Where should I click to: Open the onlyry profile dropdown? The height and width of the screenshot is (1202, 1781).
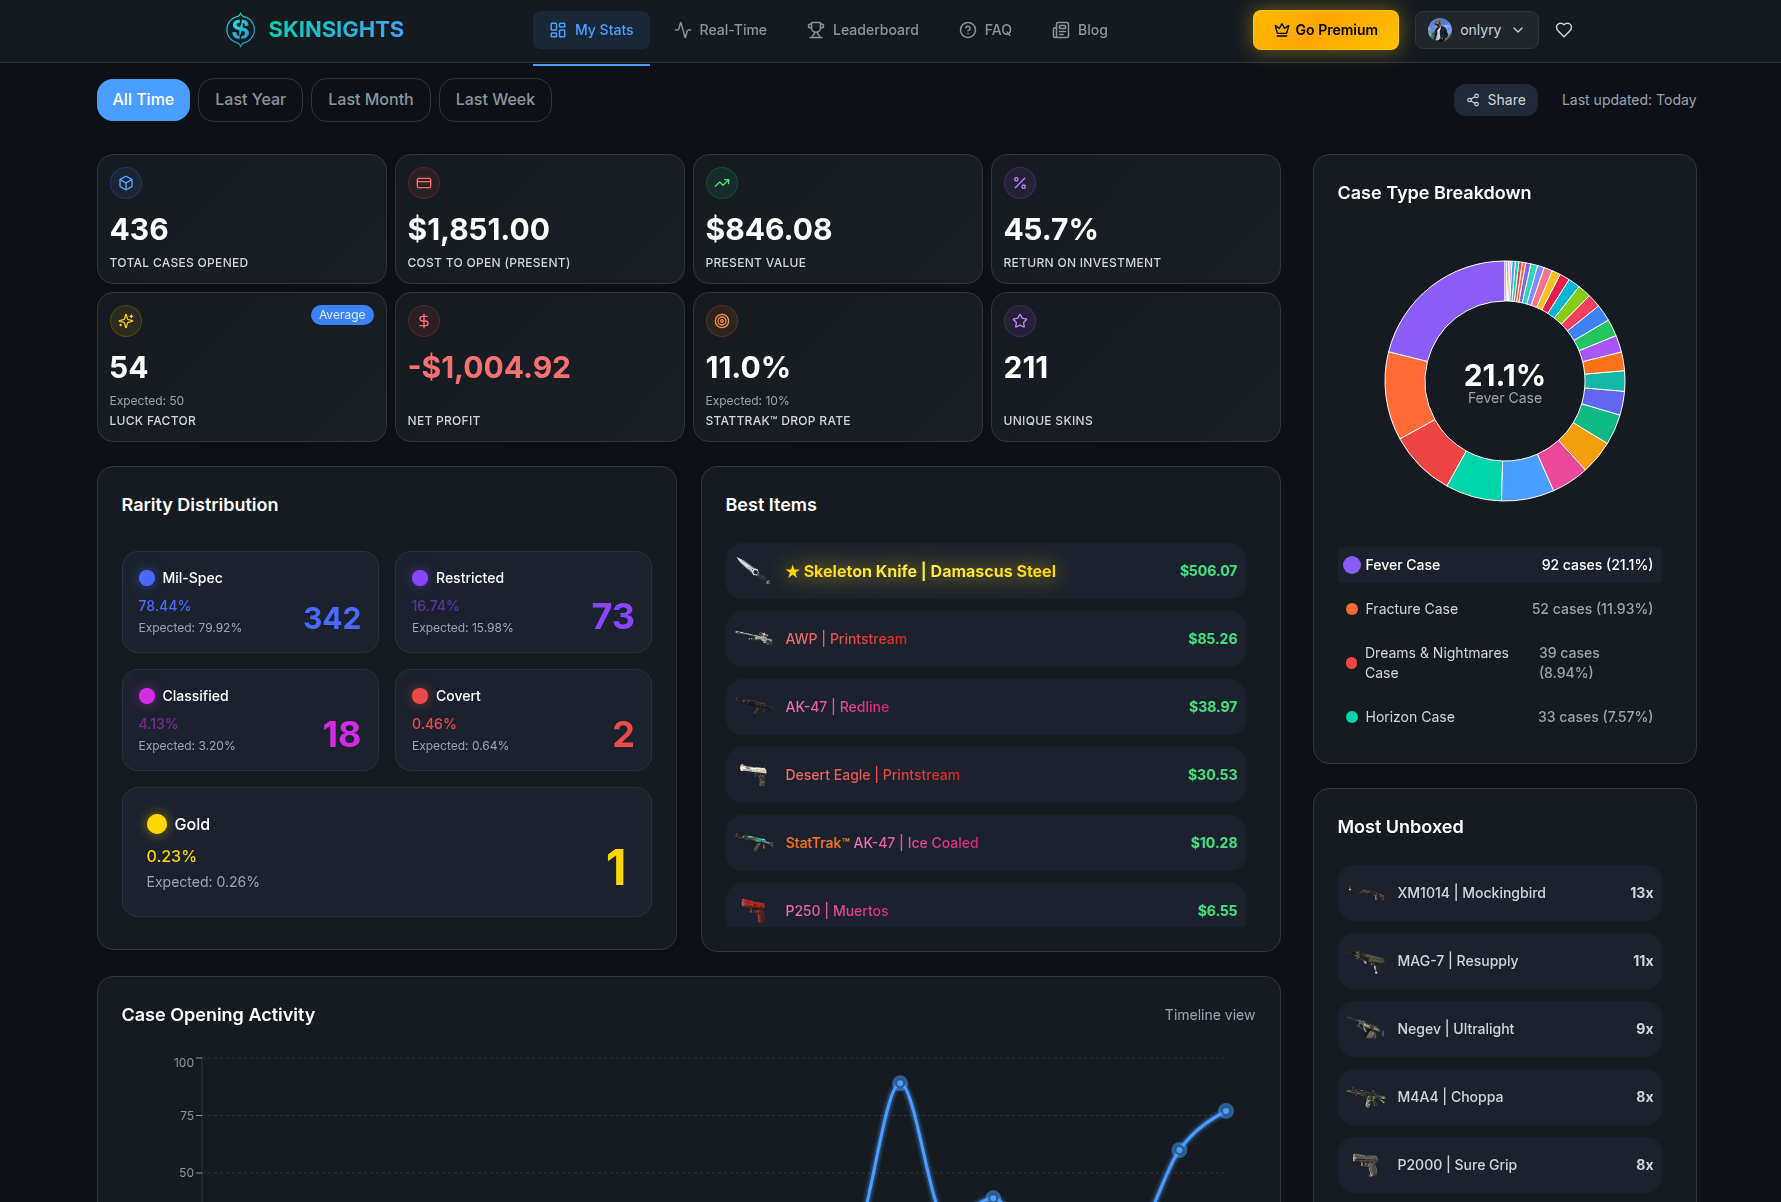pyautogui.click(x=1476, y=30)
